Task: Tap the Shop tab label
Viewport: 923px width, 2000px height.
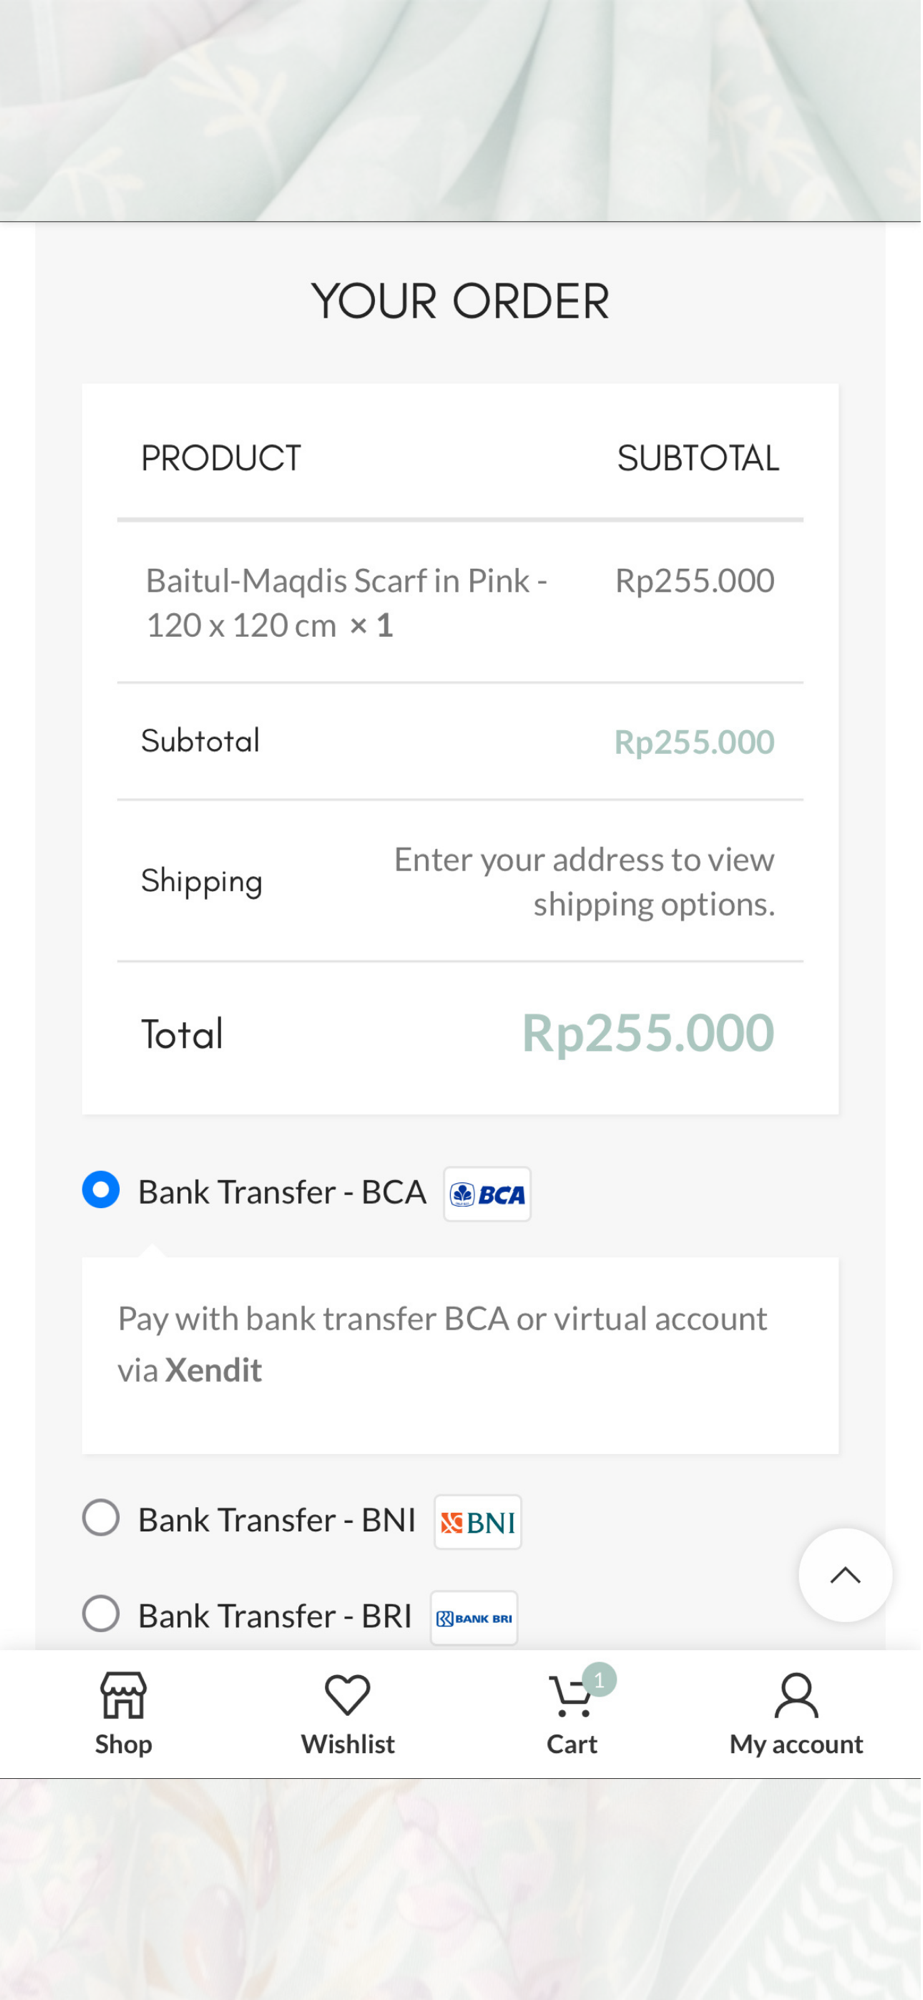Action: point(123,1744)
